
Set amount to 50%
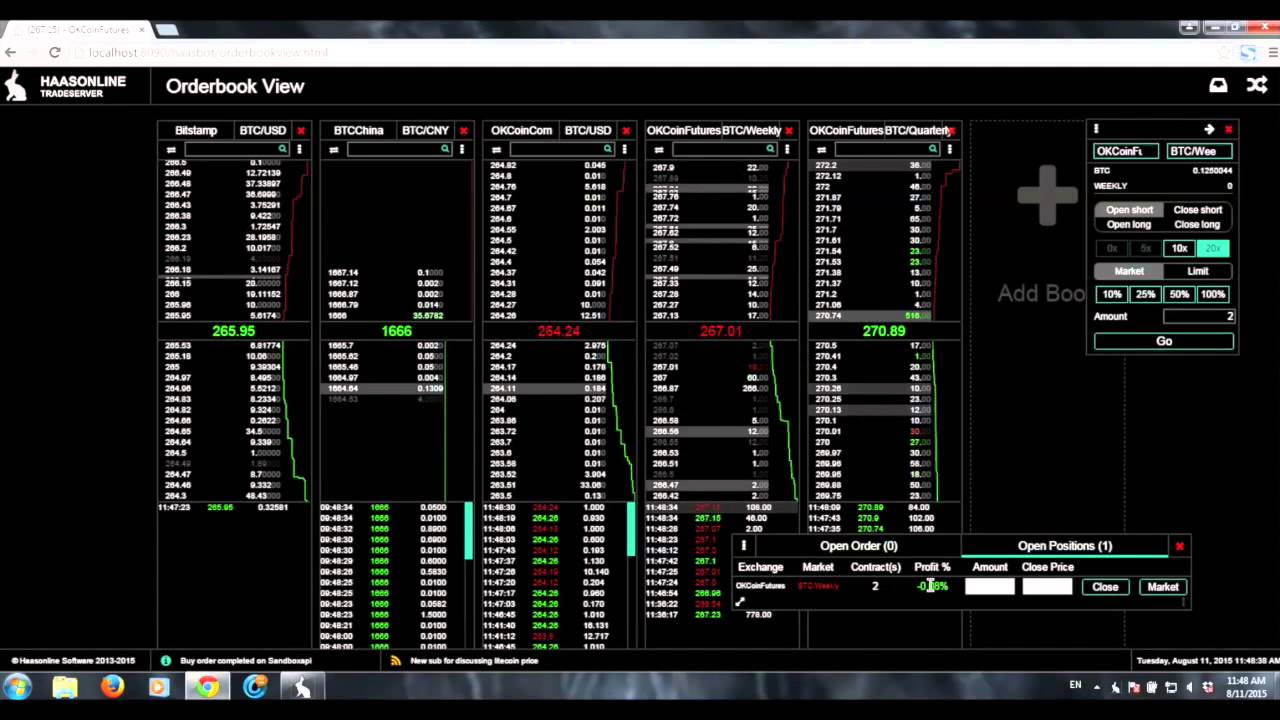tap(1179, 295)
